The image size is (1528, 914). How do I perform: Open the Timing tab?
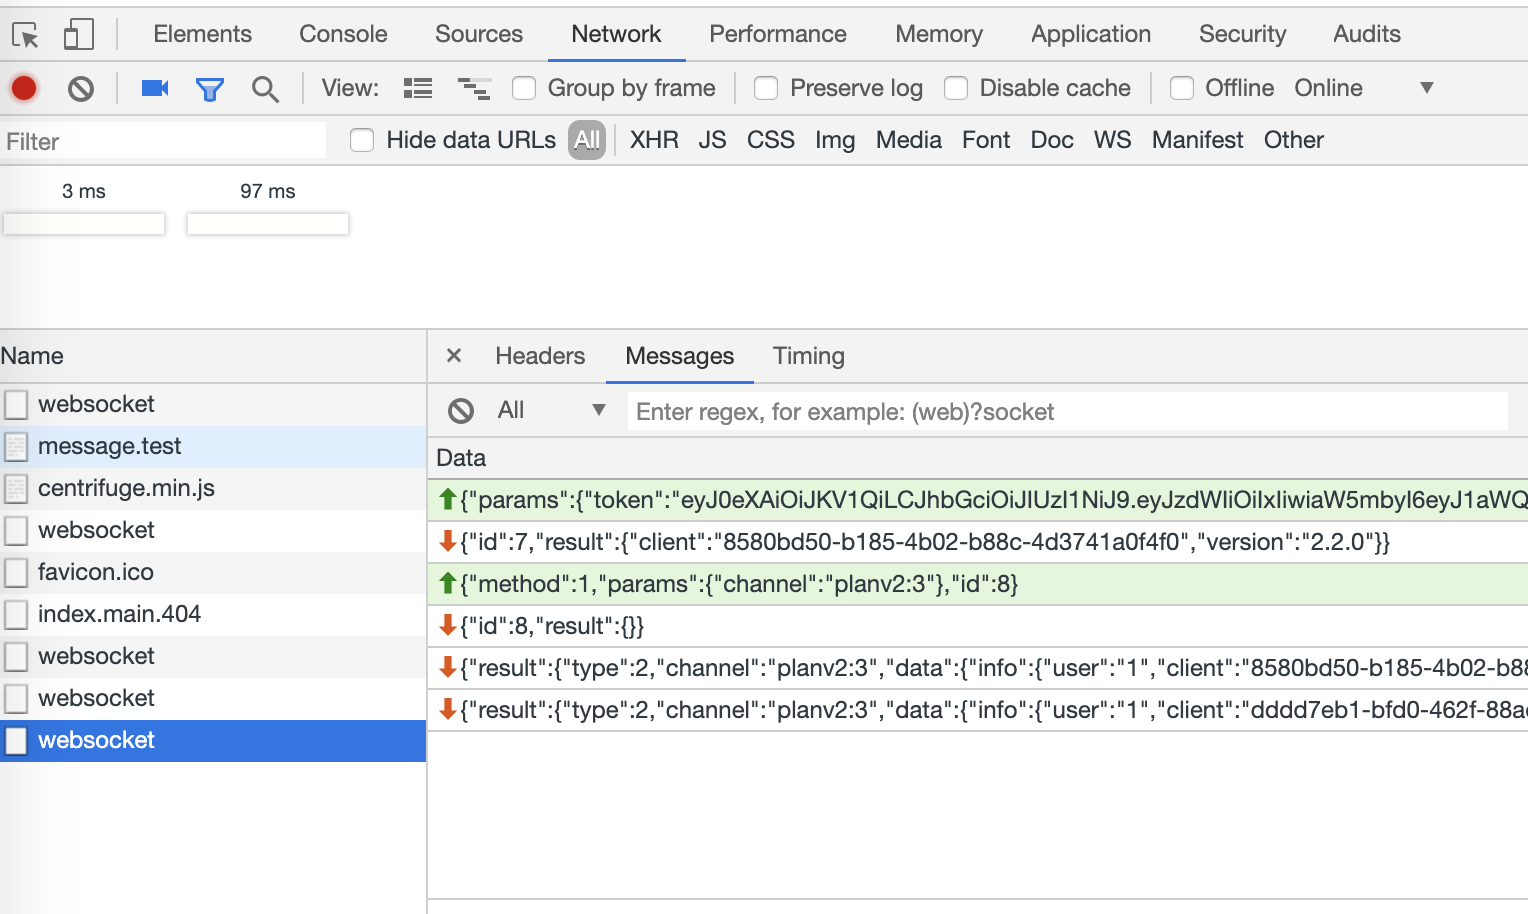point(808,356)
